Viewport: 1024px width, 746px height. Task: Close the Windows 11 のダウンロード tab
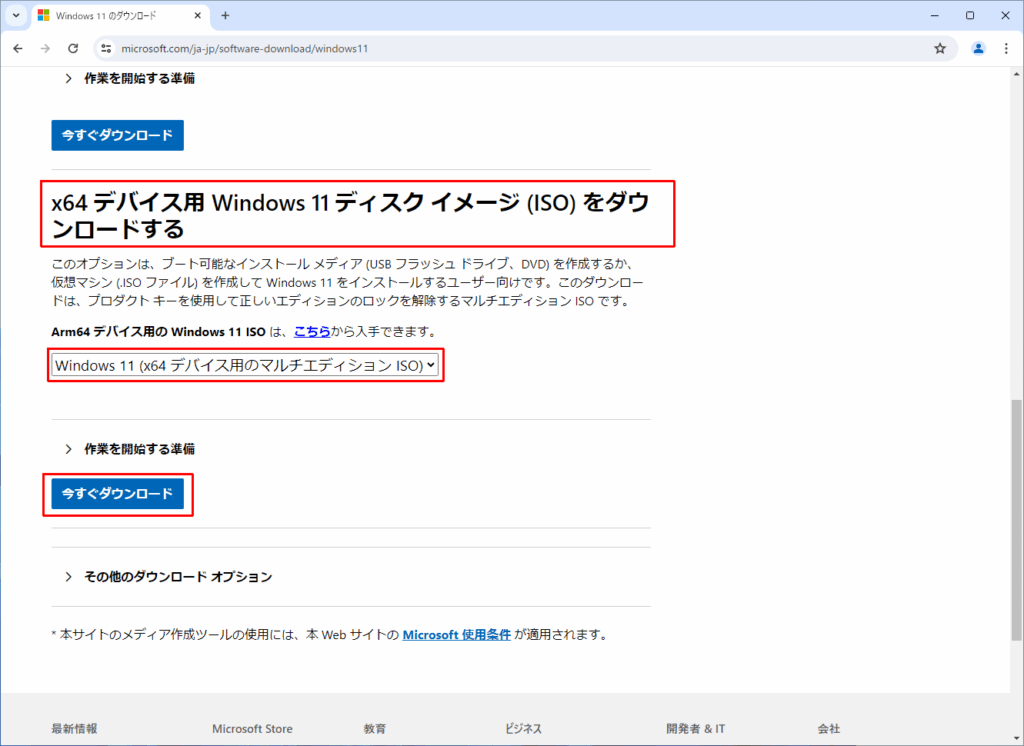pos(197,16)
